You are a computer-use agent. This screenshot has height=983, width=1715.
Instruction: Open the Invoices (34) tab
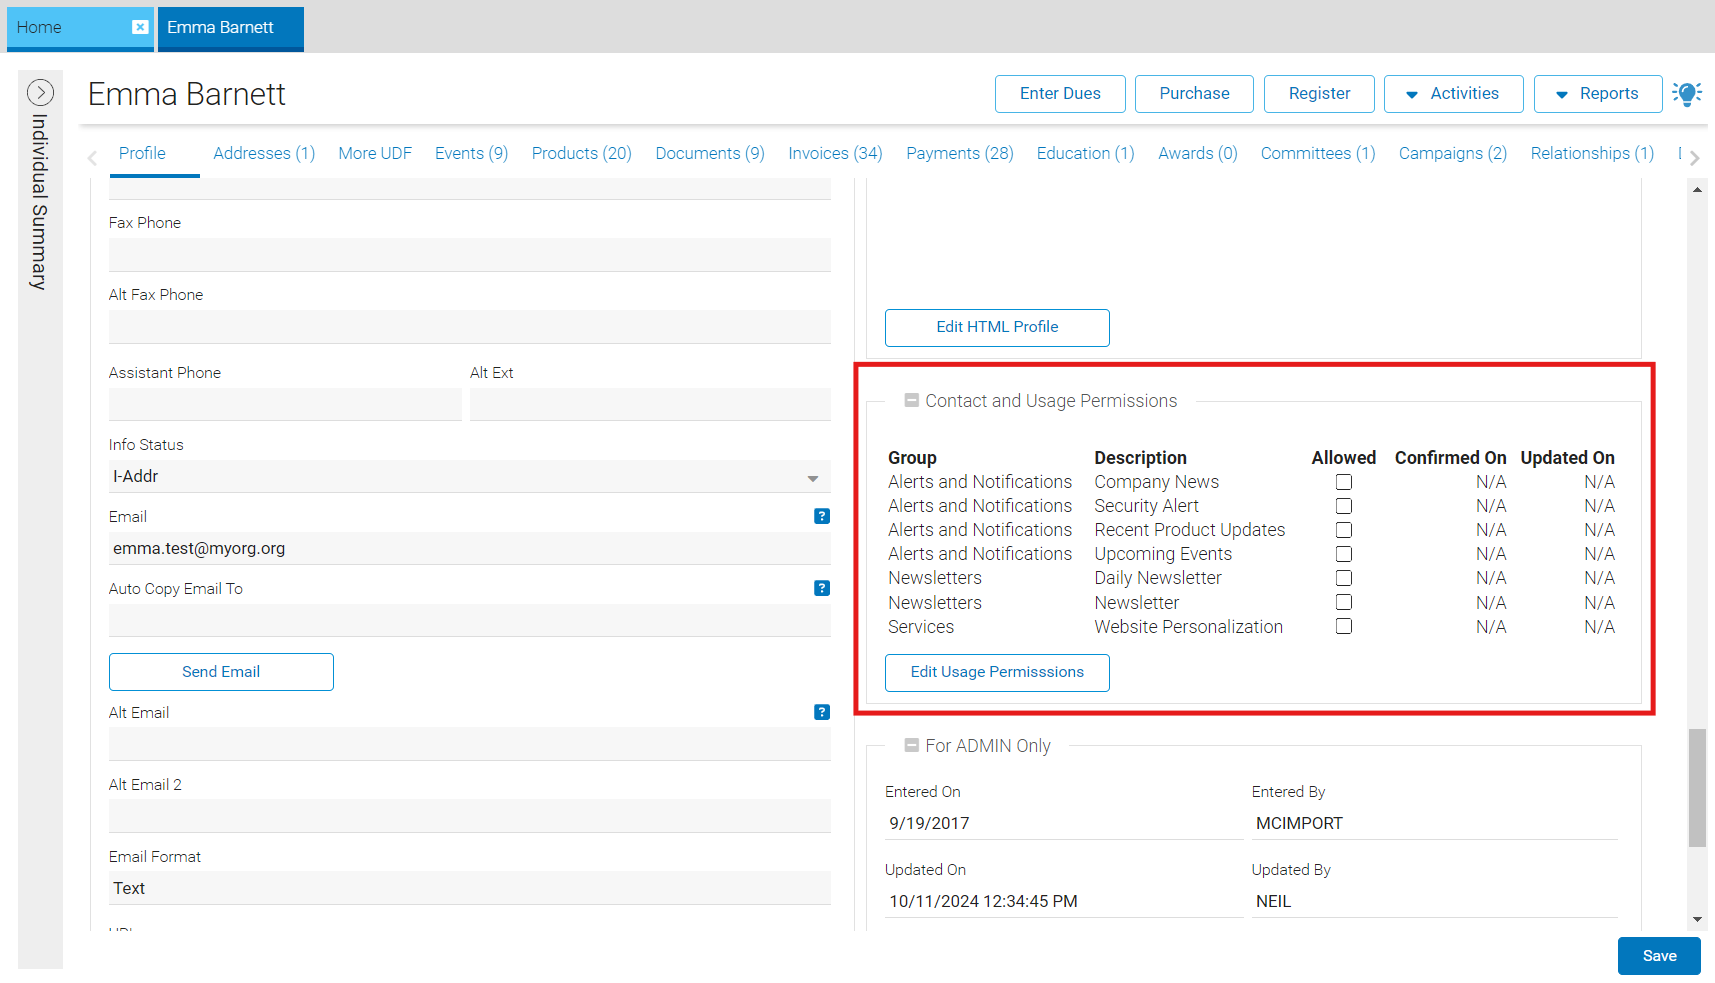point(835,153)
